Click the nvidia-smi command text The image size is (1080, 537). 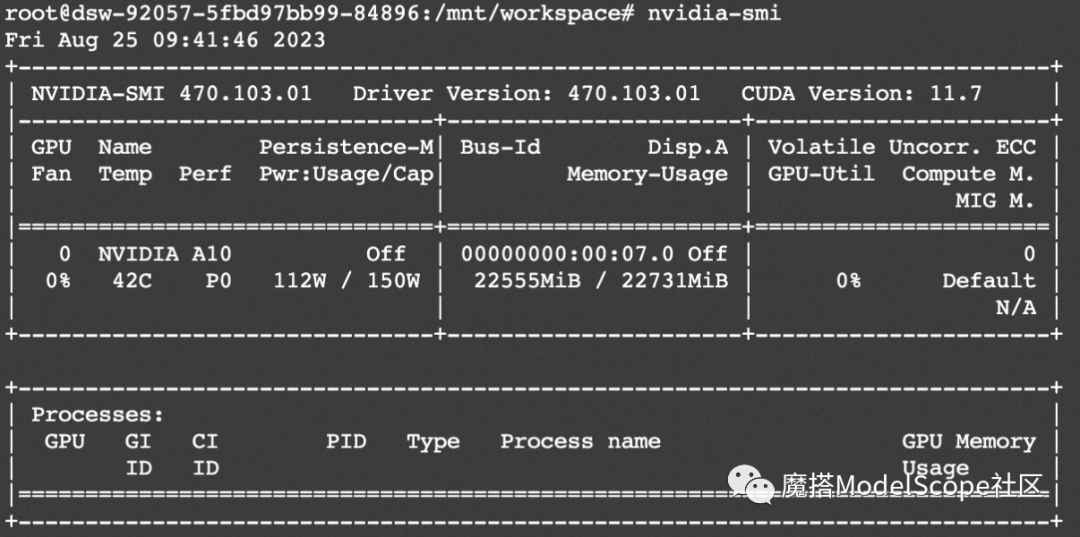(714, 13)
